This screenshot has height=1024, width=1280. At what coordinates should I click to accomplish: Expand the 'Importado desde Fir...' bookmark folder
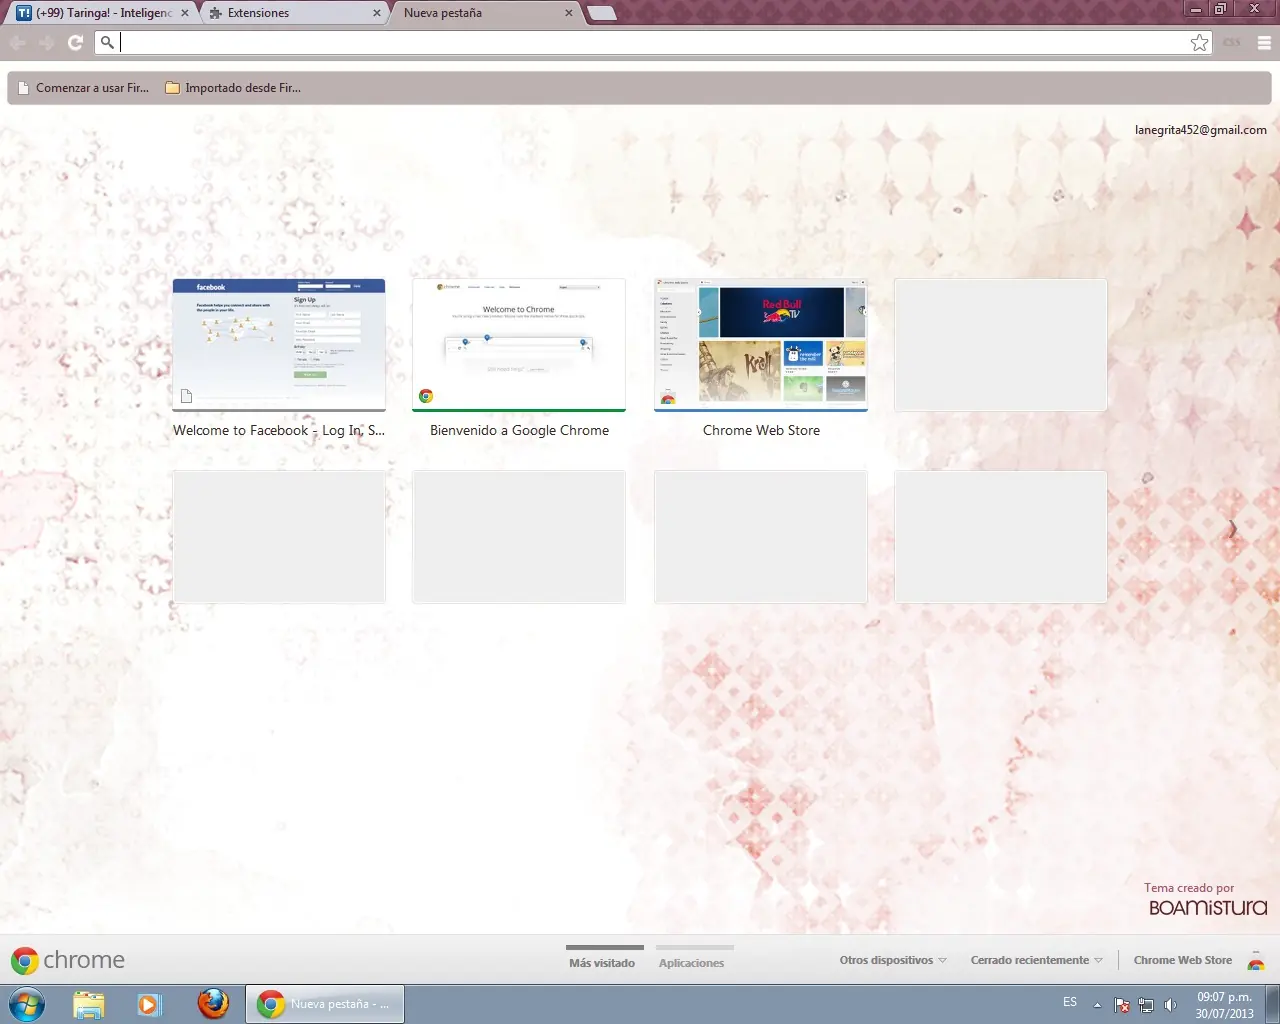coord(233,88)
